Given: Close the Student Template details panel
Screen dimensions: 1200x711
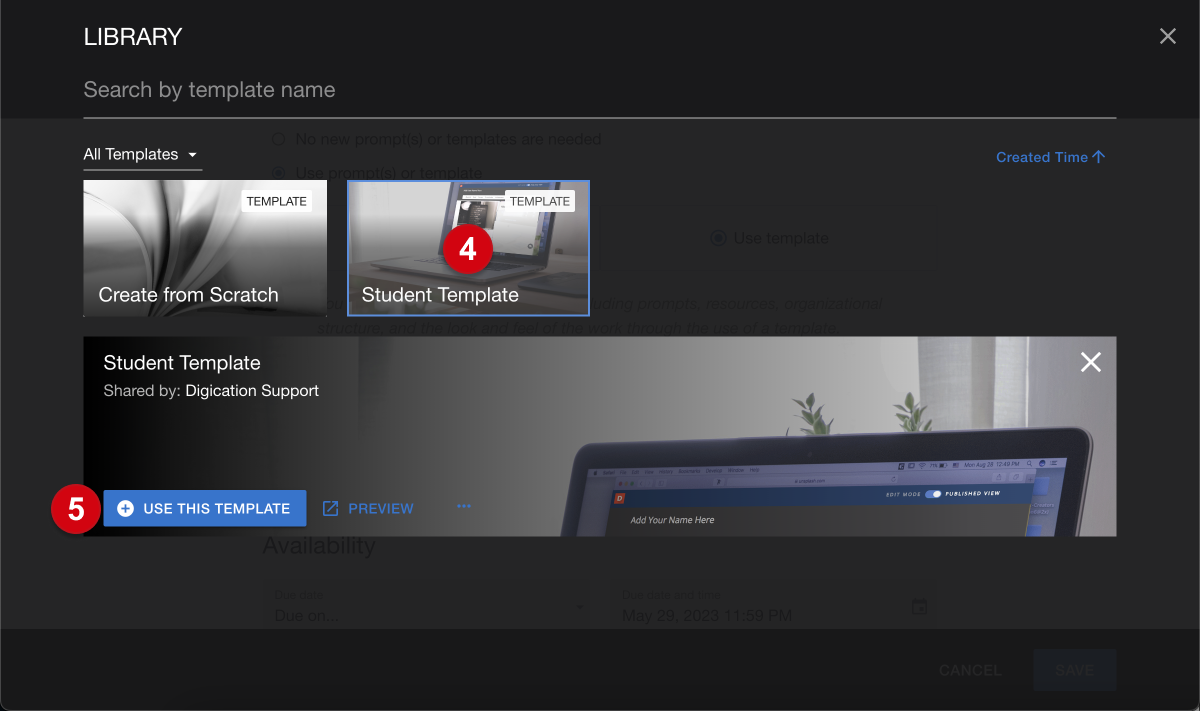Looking at the screenshot, I should pos(1090,362).
